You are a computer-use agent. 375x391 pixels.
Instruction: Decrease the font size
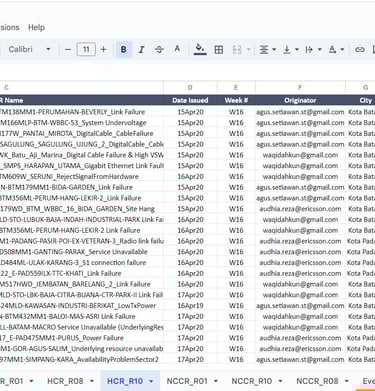click(68, 50)
